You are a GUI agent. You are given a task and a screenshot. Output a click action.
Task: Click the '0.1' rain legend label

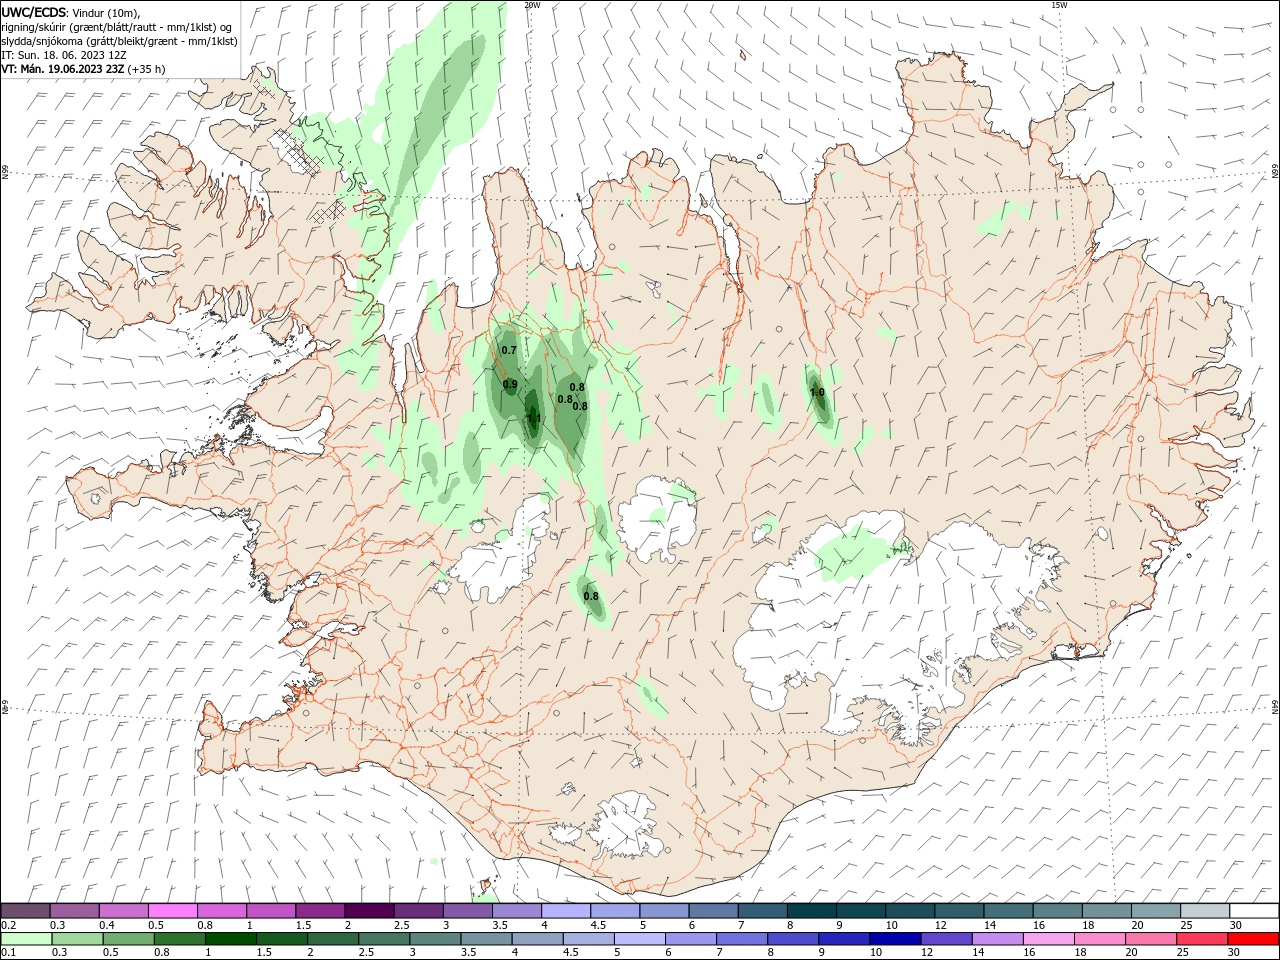pyautogui.click(x=9, y=952)
